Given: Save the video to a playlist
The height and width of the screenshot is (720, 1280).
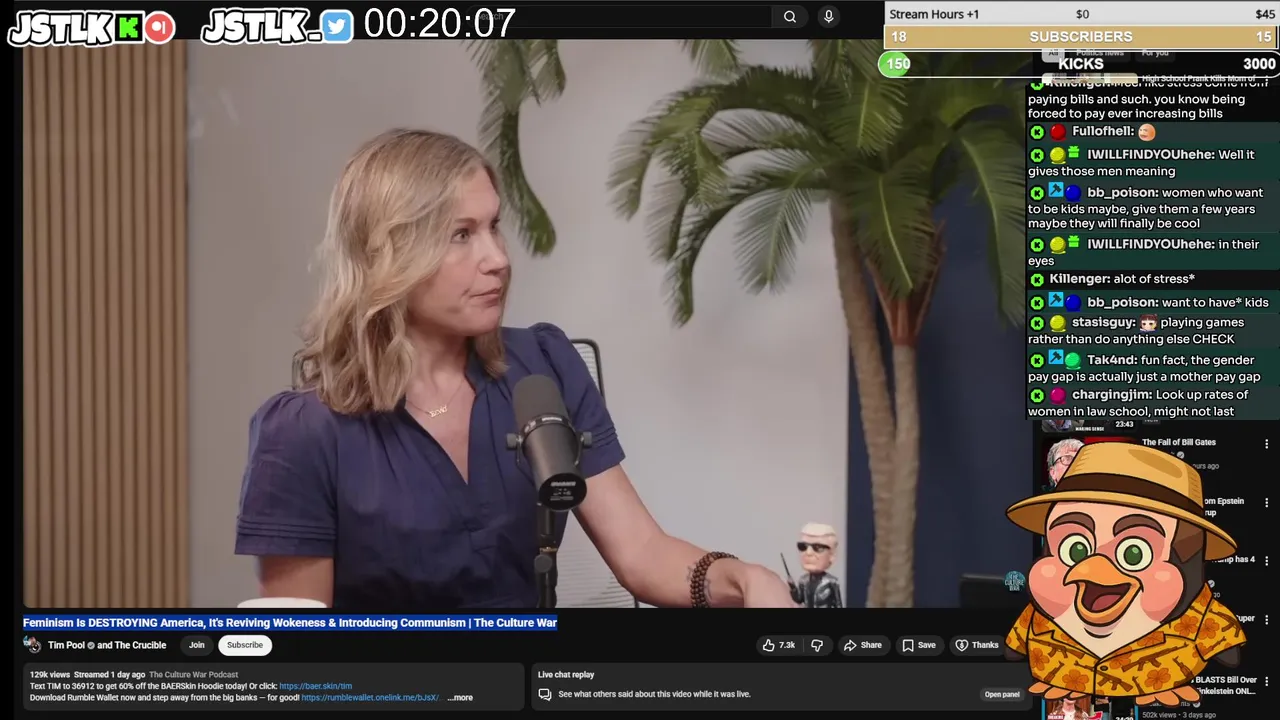Looking at the screenshot, I should [x=919, y=645].
